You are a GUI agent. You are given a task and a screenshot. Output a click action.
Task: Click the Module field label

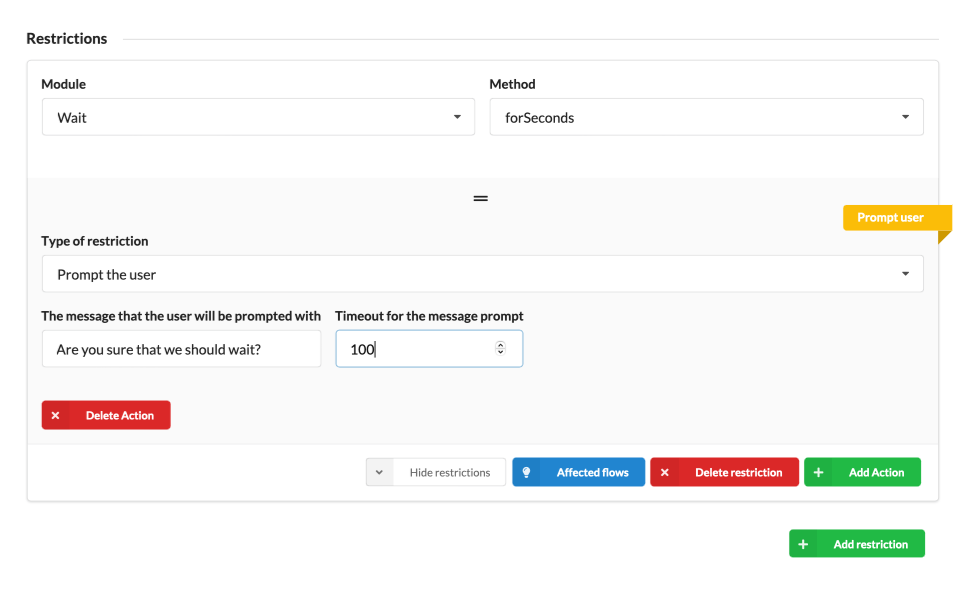(x=64, y=84)
